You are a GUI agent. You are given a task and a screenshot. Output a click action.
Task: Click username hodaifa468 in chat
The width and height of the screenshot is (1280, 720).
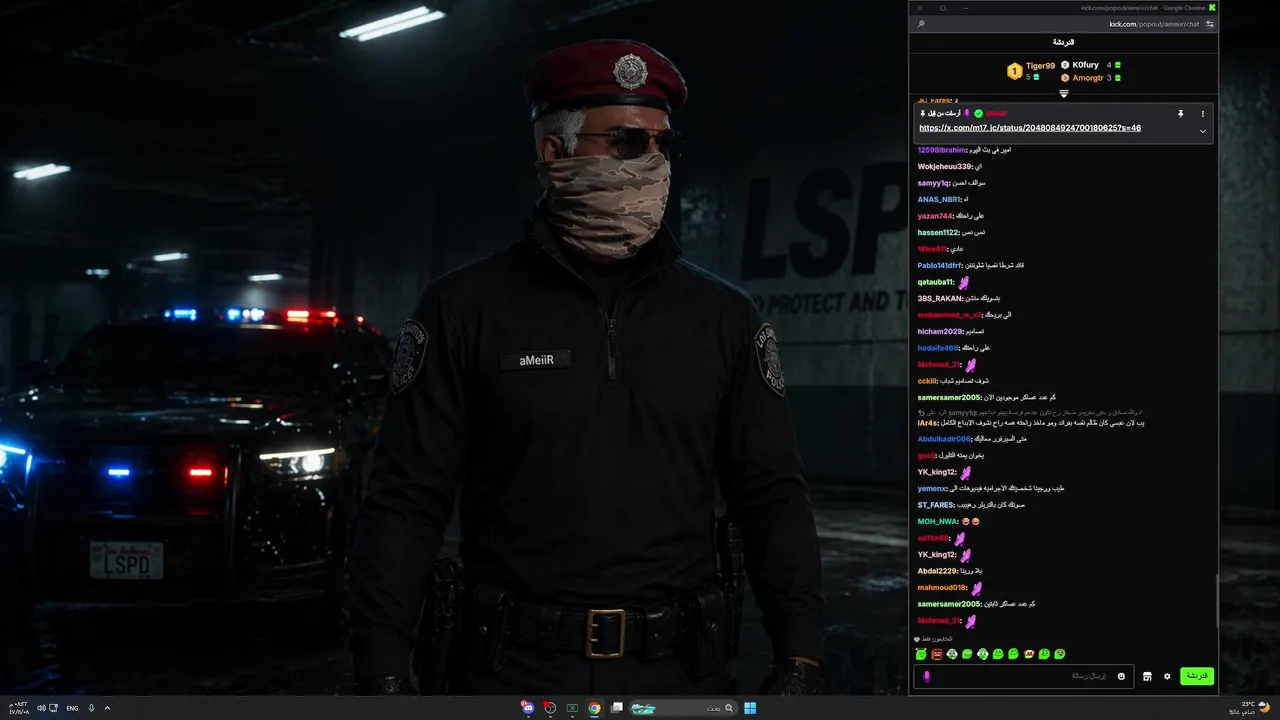tap(938, 348)
